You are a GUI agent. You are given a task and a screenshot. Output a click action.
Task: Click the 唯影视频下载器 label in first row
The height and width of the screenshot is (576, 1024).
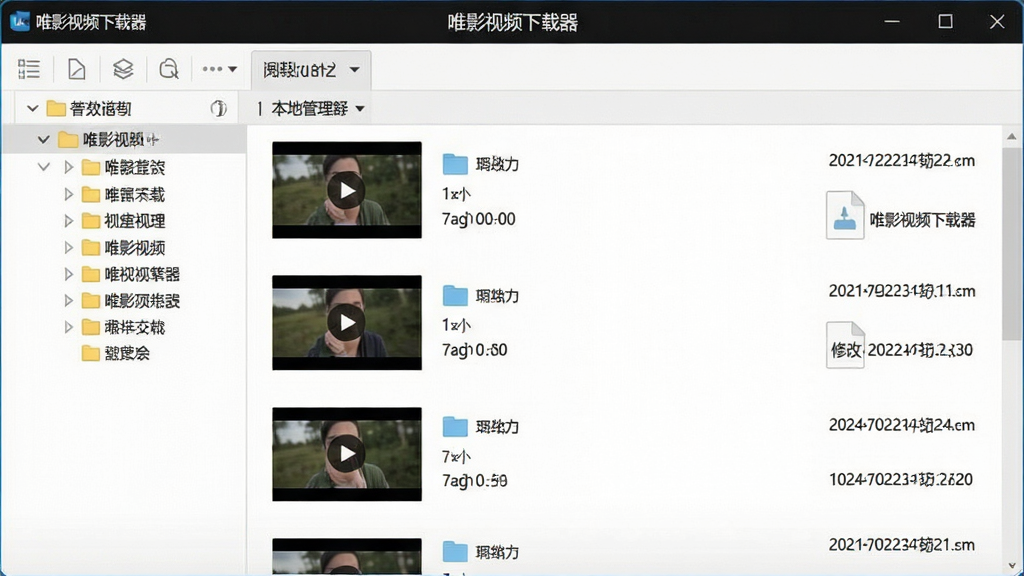point(922,220)
